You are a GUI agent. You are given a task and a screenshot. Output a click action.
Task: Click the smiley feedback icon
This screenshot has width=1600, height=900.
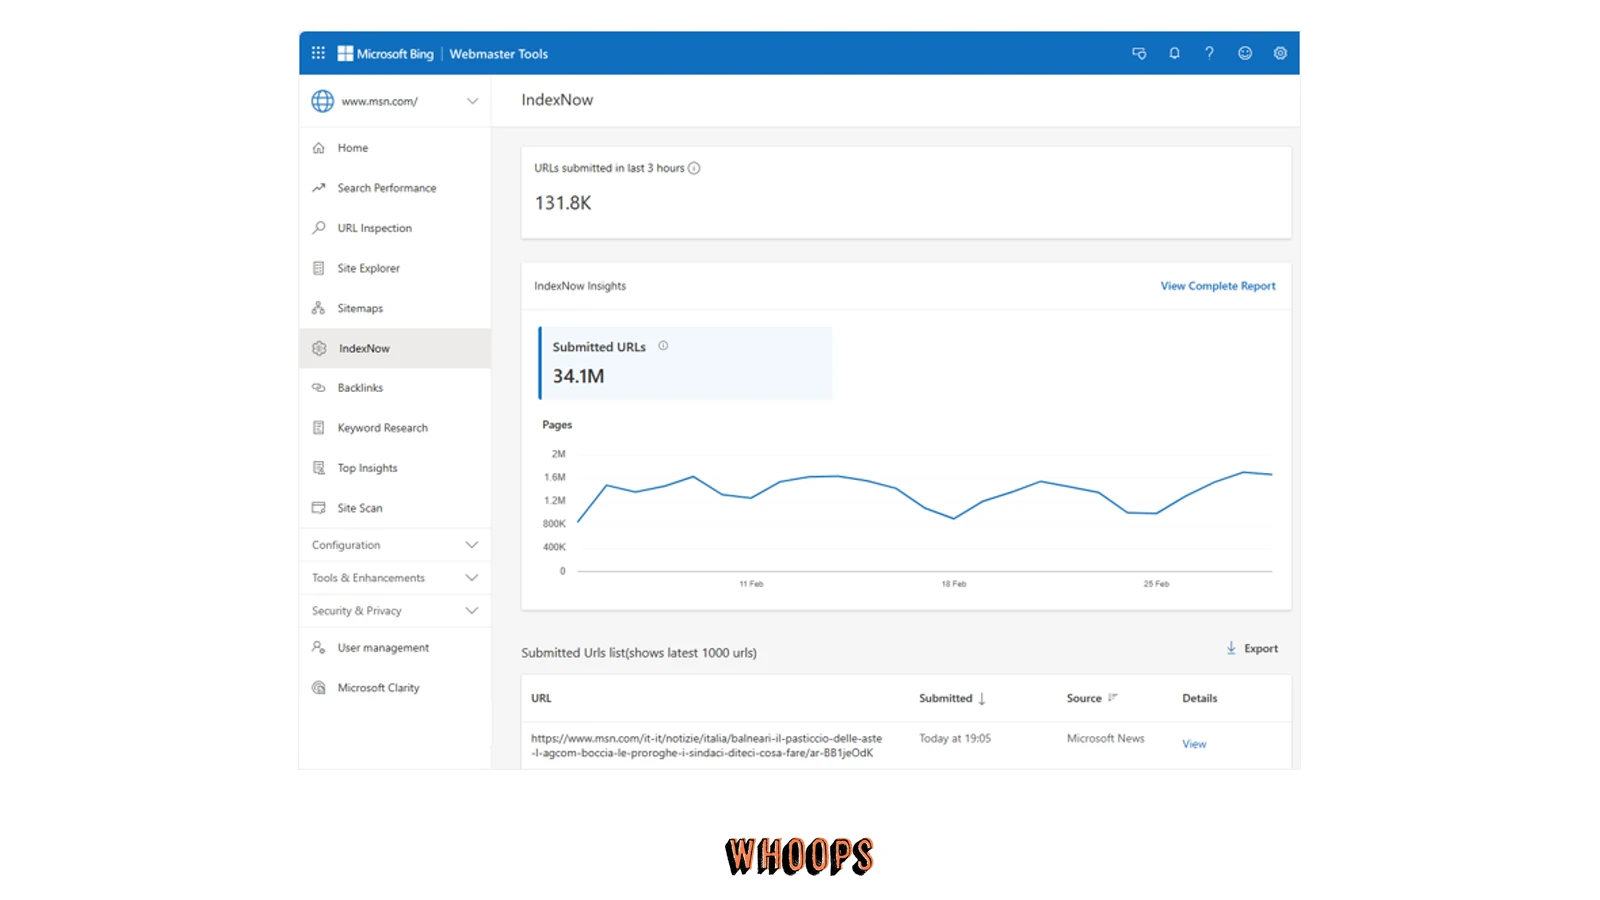(x=1245, y=53)
